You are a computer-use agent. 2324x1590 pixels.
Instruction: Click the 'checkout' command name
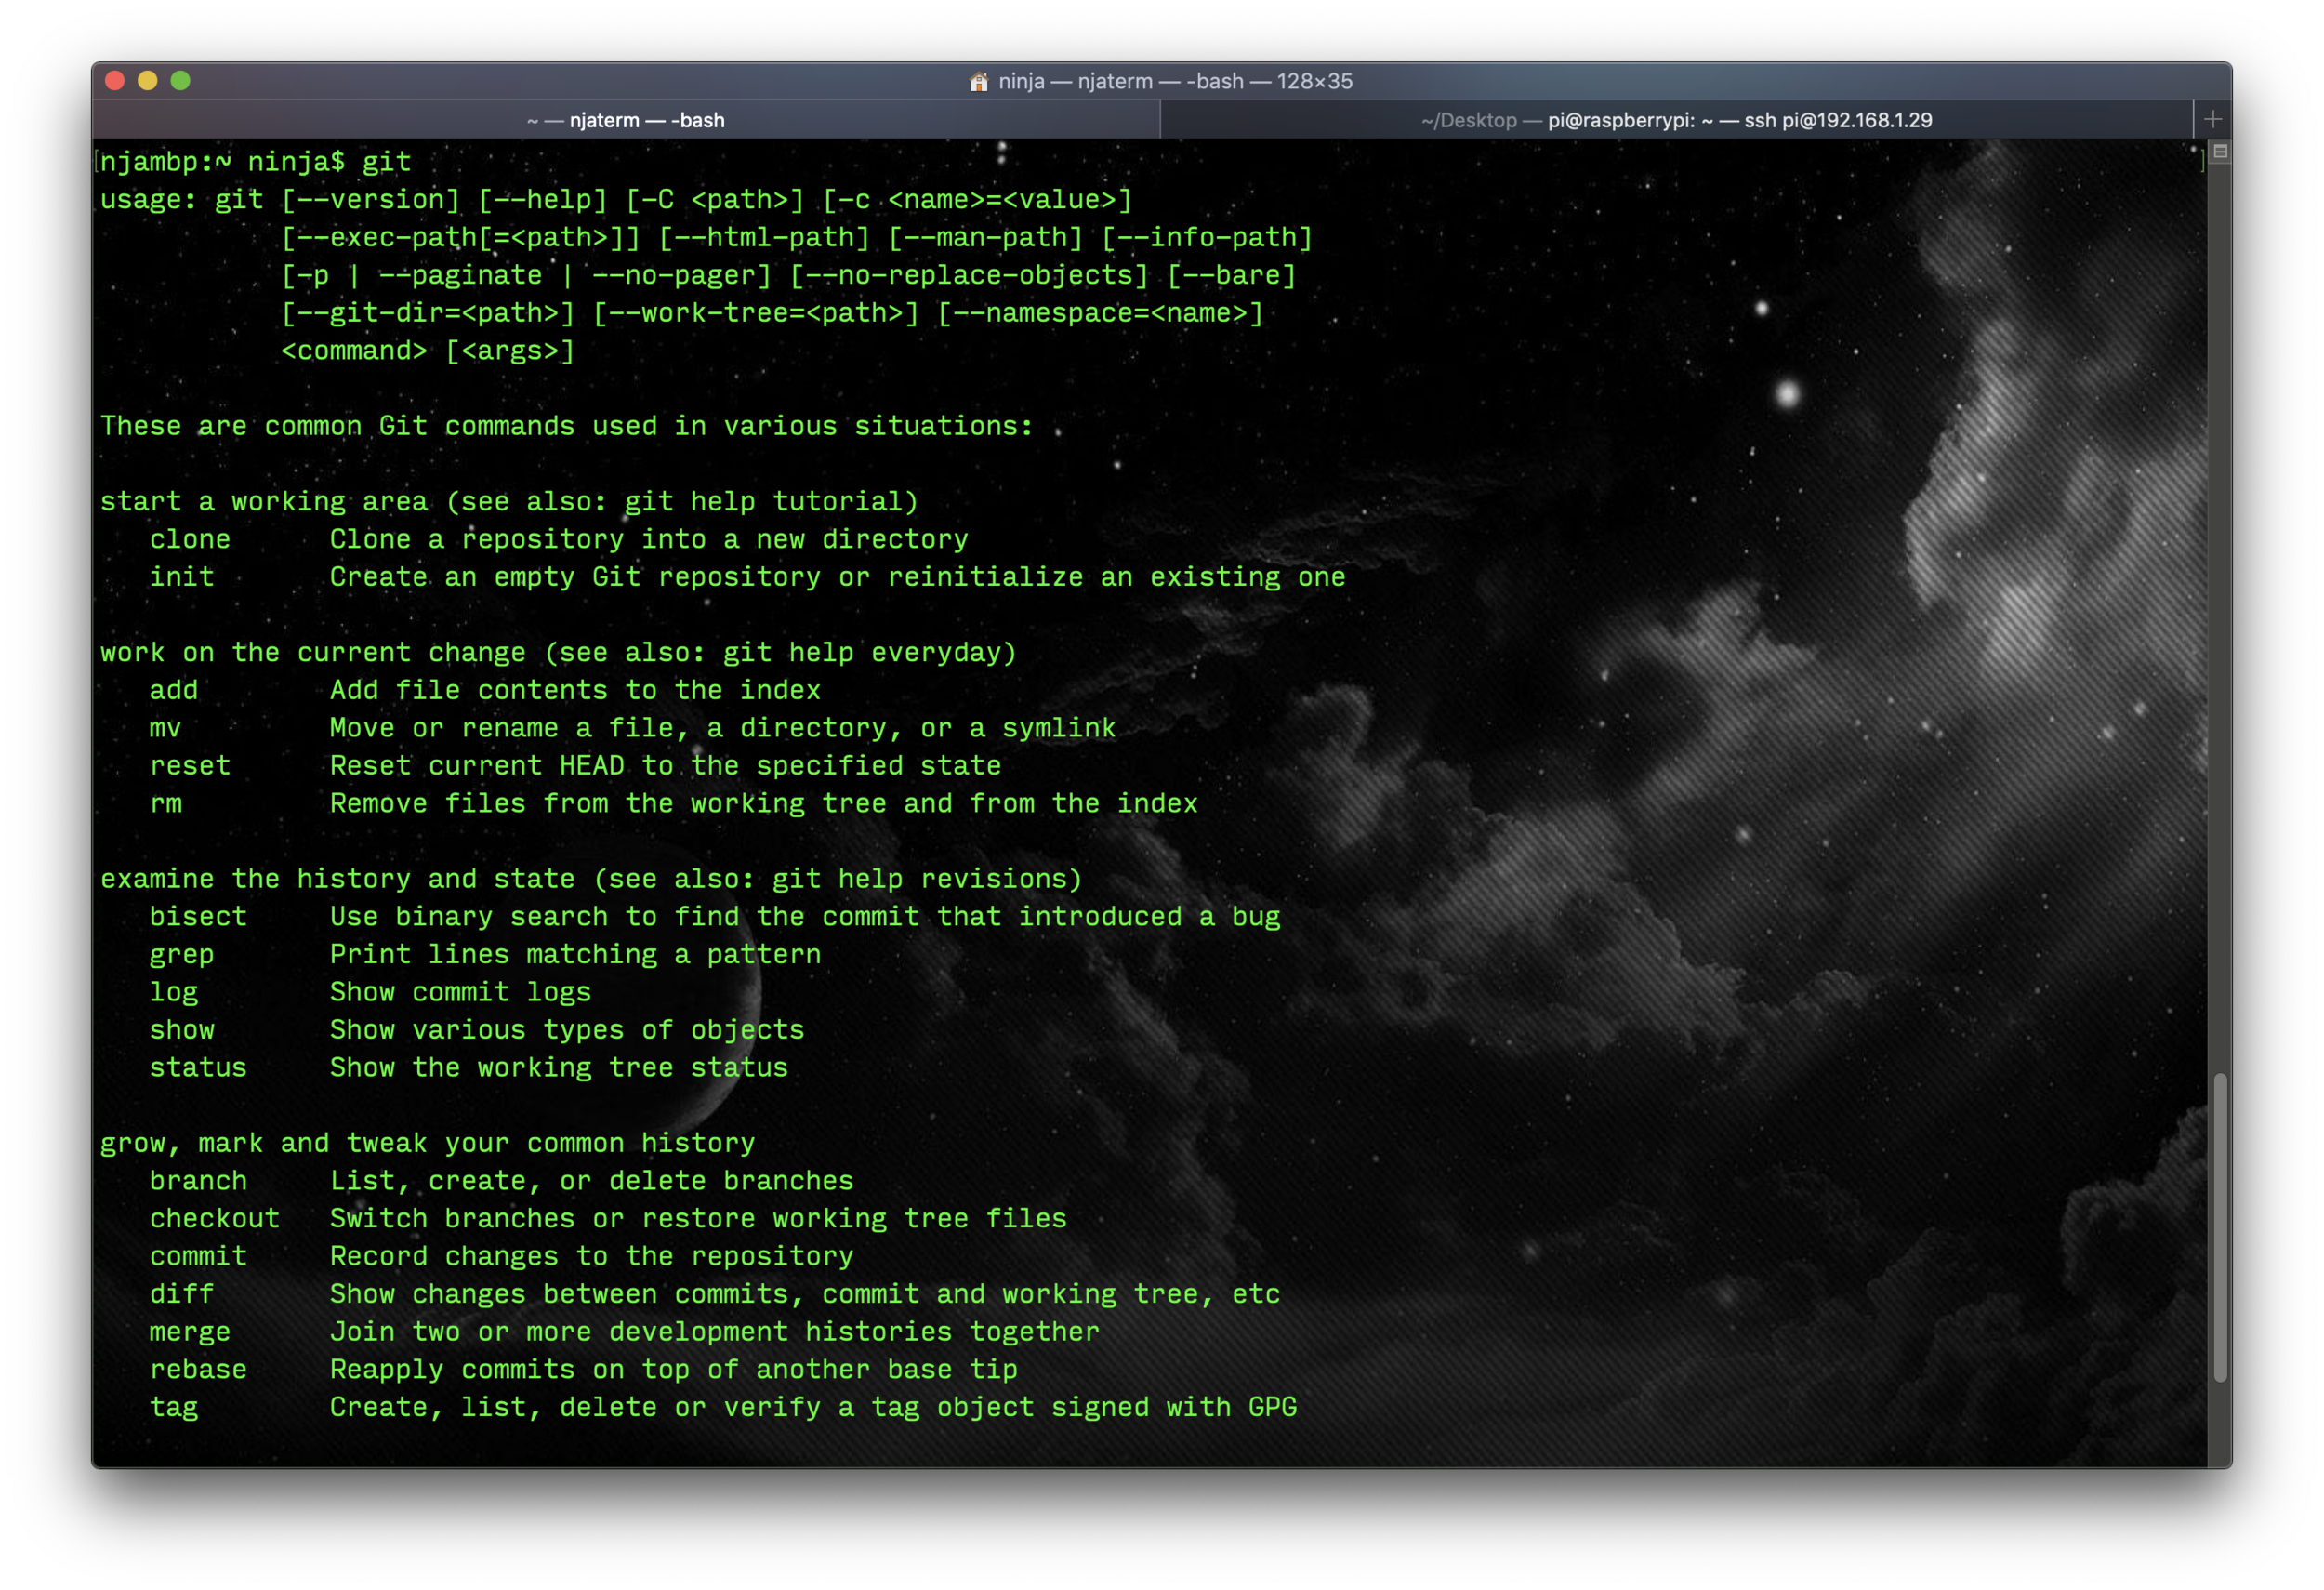pyautogui.click(x=214, y=1219)
